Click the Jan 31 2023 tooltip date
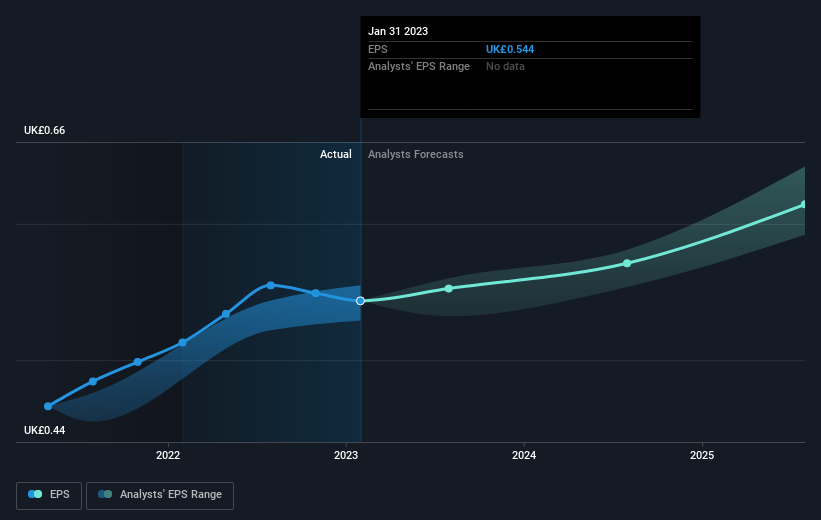The height and width of the screenshot is (520, 821). tap(398, 31)
